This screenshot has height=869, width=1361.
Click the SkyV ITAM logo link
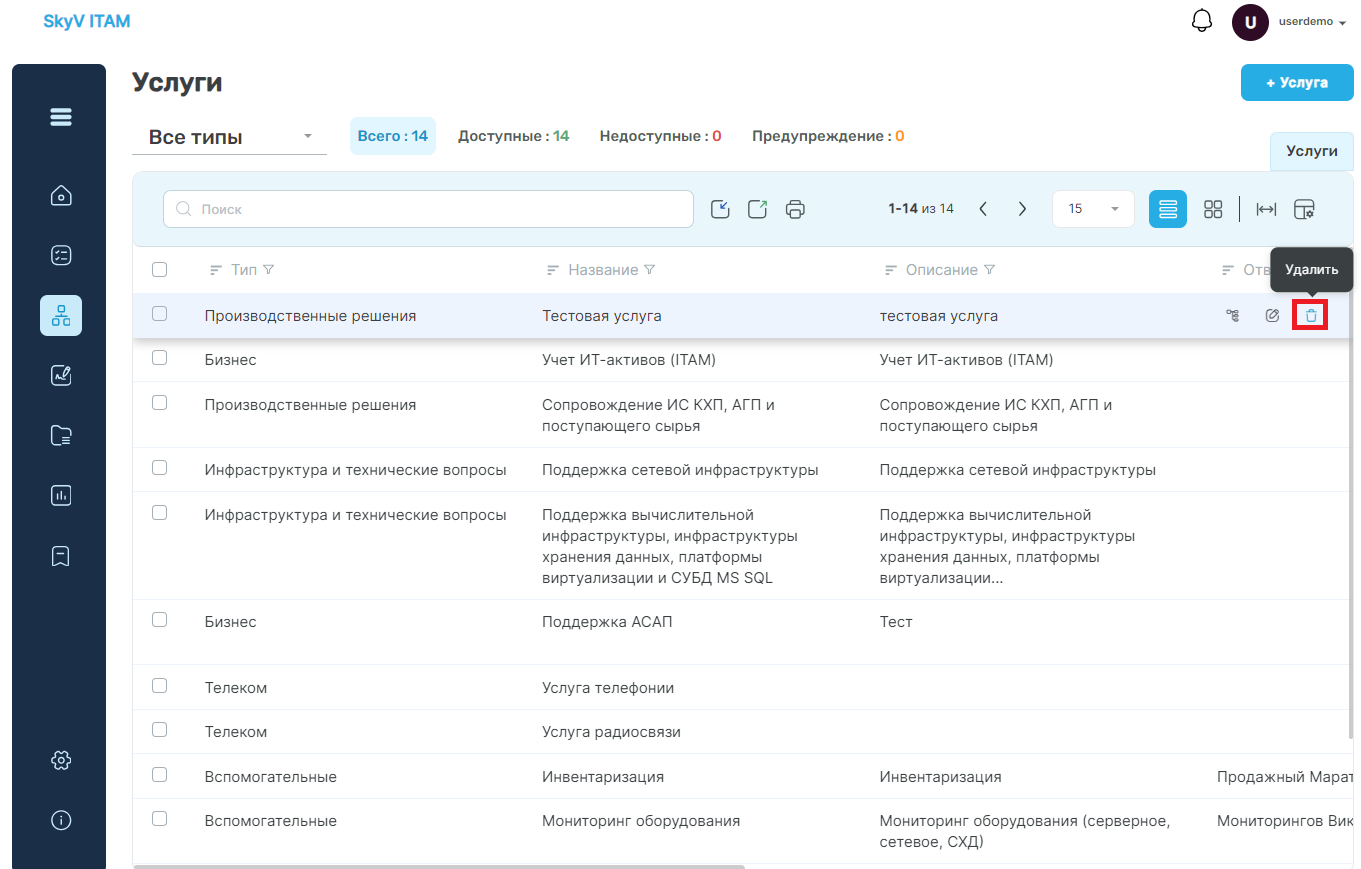tap(87, 21)
